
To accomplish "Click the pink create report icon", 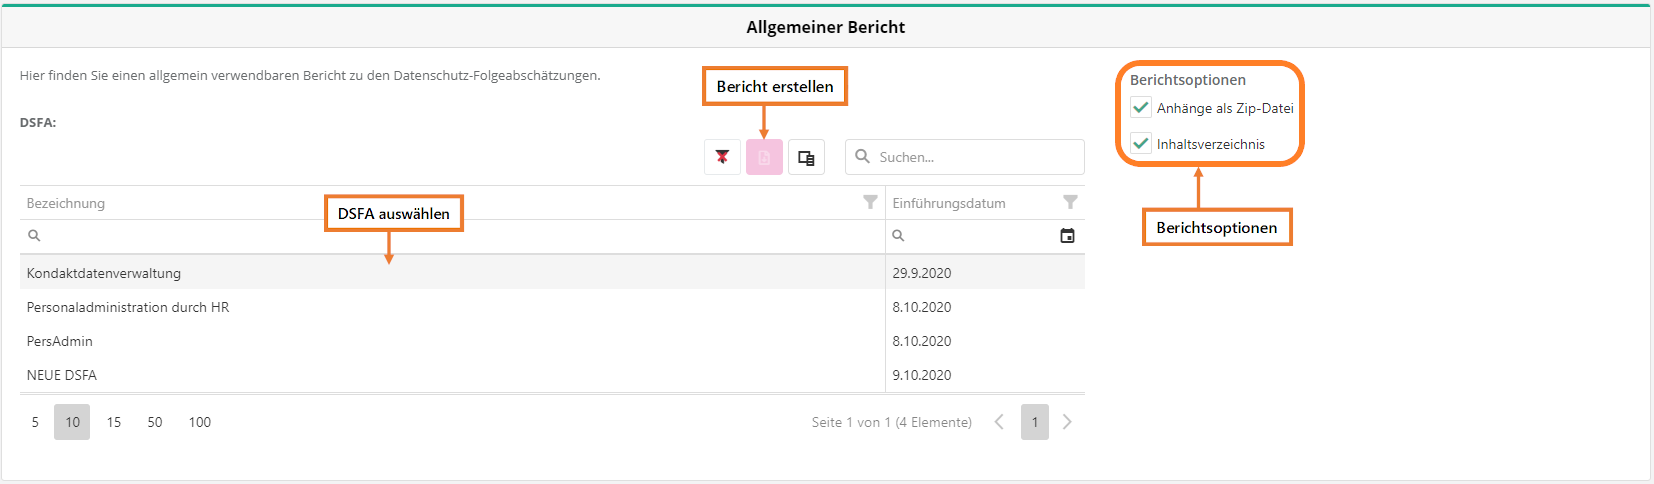I will [764, 157].
